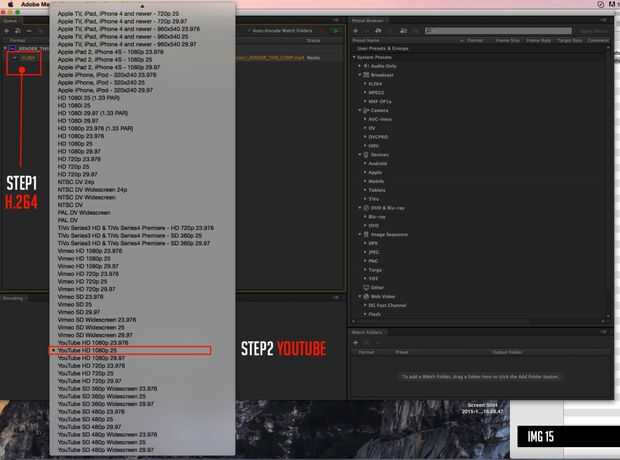This screenshot has height=460, width=620.
Task: Choose Apple TV, iPad, iPhone 4 720p 25
Action: (x=118, y=14)
